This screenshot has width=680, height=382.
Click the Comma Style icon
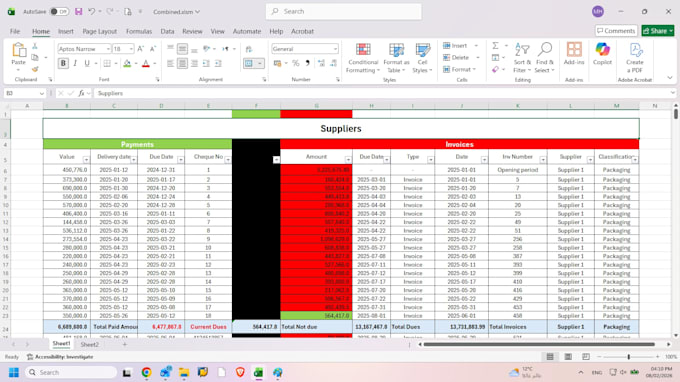(307, 63)
